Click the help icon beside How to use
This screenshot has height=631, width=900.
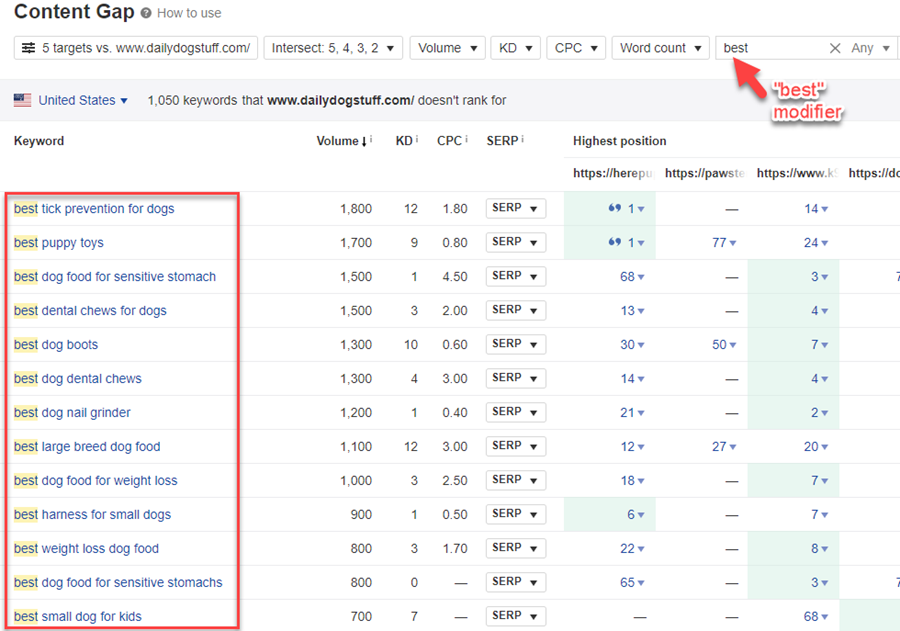(146, 14)
